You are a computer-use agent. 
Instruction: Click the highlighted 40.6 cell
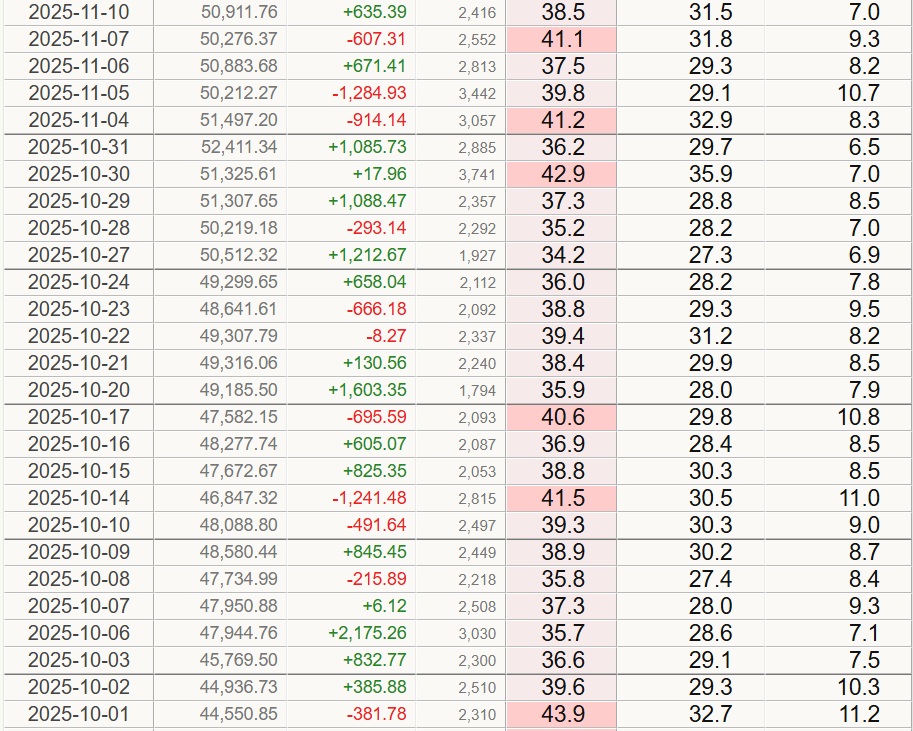[561, 417]
